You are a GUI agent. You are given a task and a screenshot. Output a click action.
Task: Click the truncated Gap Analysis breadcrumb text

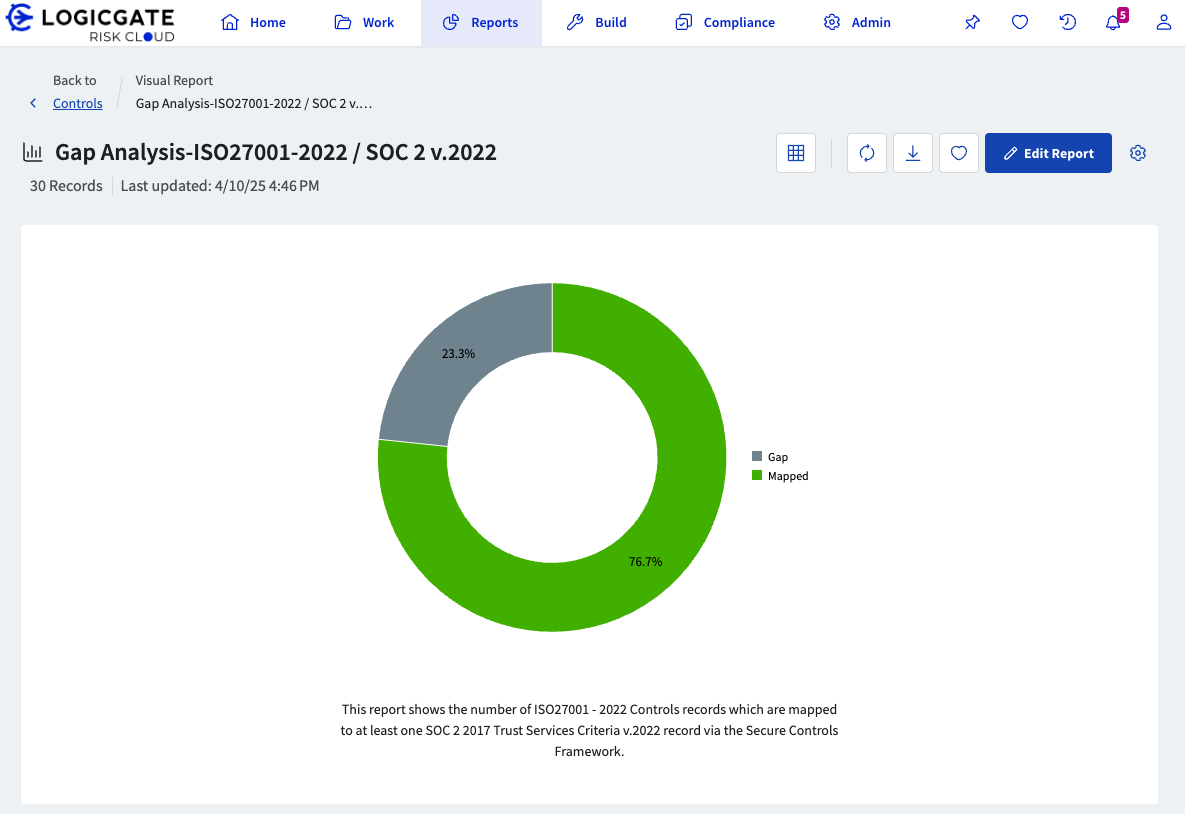[x=254, y=104]
